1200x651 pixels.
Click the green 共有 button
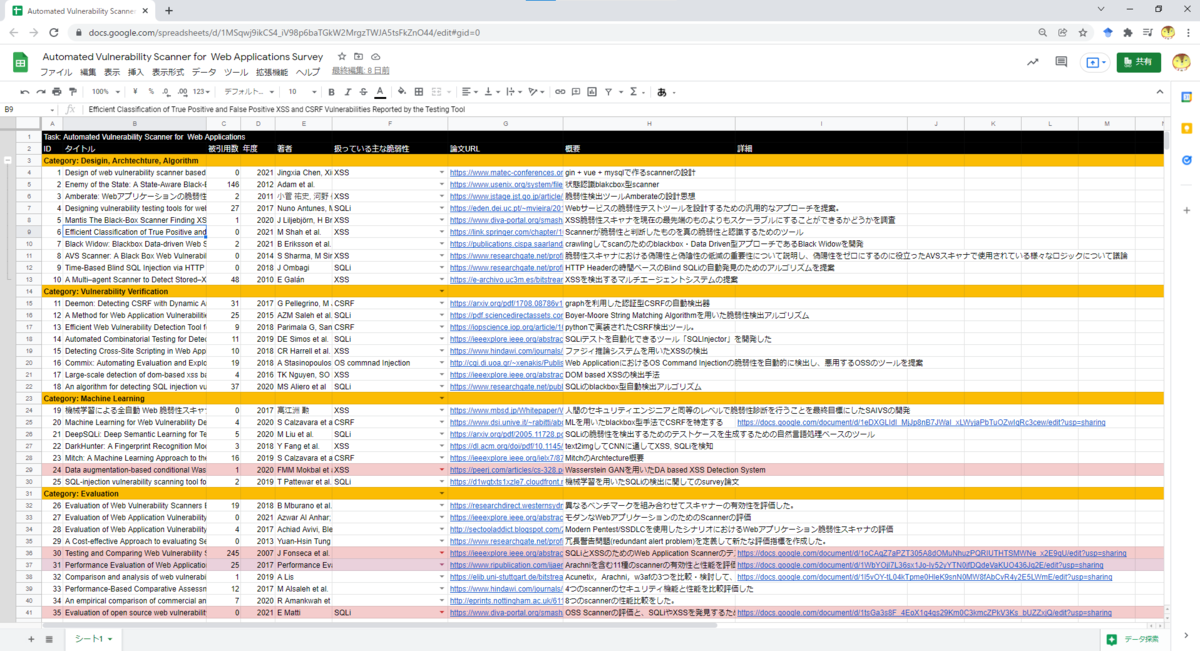(x=1140, y=62)
